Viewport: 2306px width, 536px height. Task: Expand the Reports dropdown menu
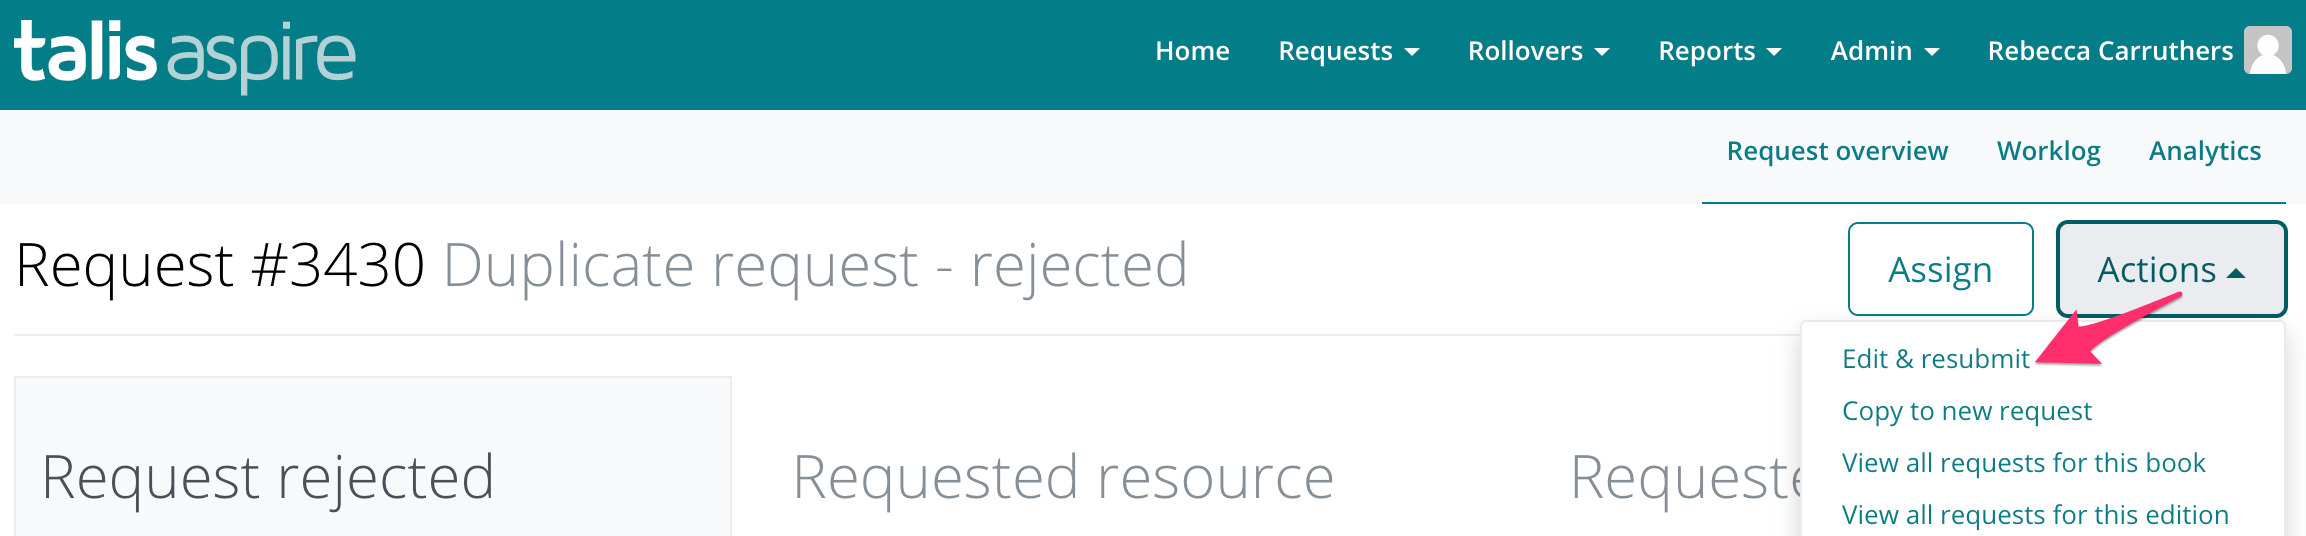1720,51
